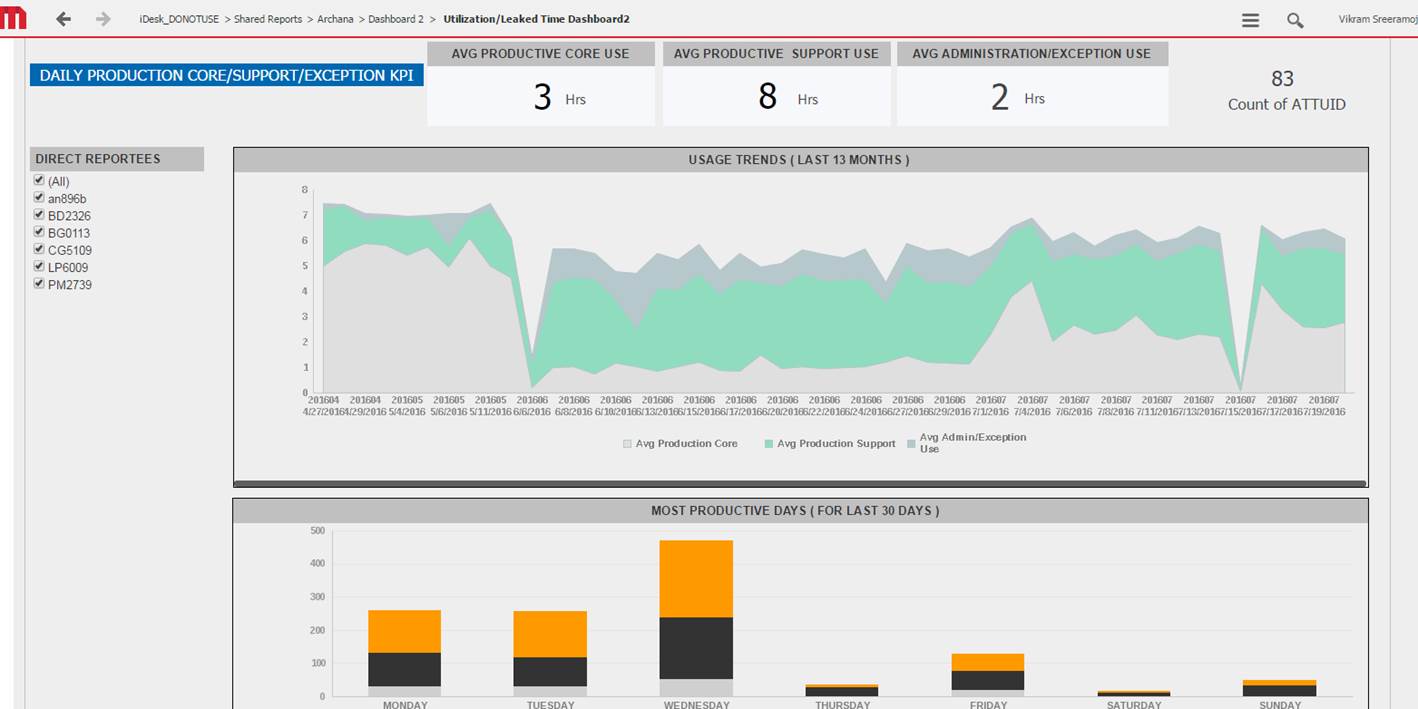The height and width of the screenshot is (709, 1418).
Task: Uncheck the BD2326 reportee checkbox
Action: point(39,215)
